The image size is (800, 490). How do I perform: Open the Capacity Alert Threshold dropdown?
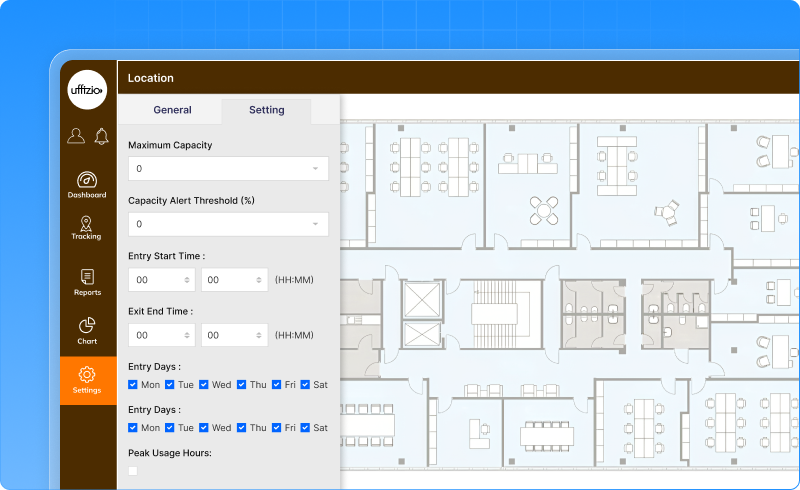tap(228, 225)
